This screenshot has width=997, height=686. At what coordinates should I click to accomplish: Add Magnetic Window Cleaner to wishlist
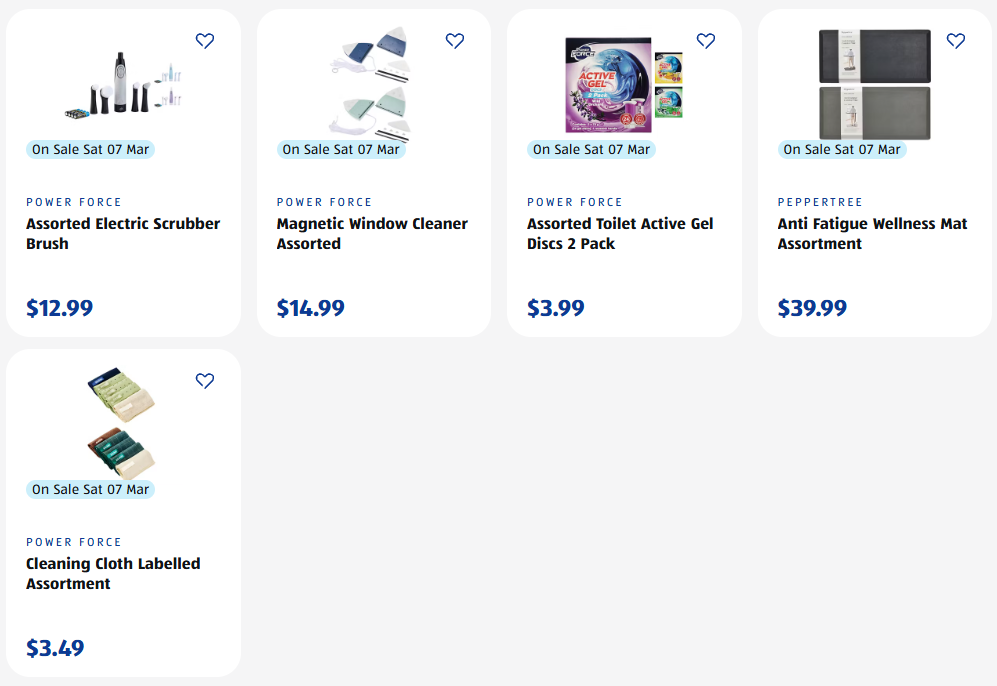pos(455,41)
